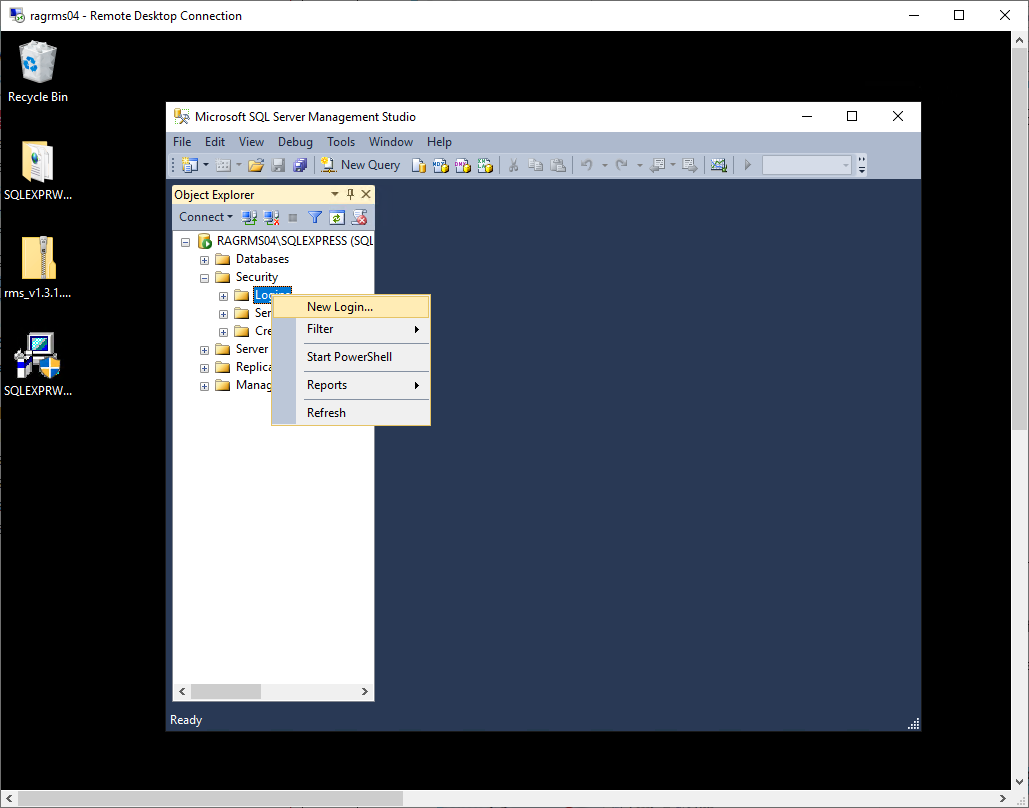This screenshot has height=808, width=1029.
Task: Click the New Query button
Action: click(360, 165)
